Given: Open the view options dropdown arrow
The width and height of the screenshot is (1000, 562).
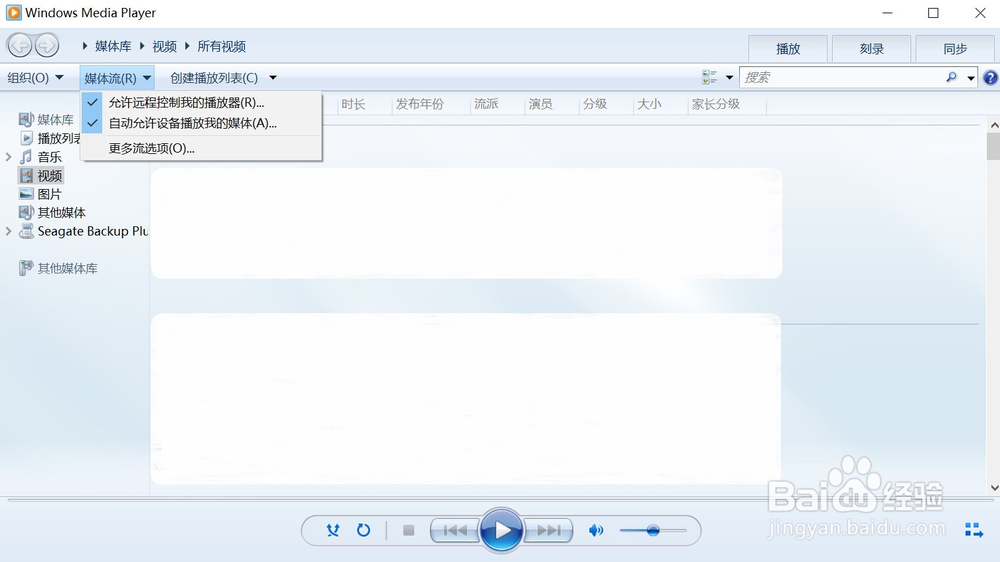Looking at the screenshot, I should (729, 77).
